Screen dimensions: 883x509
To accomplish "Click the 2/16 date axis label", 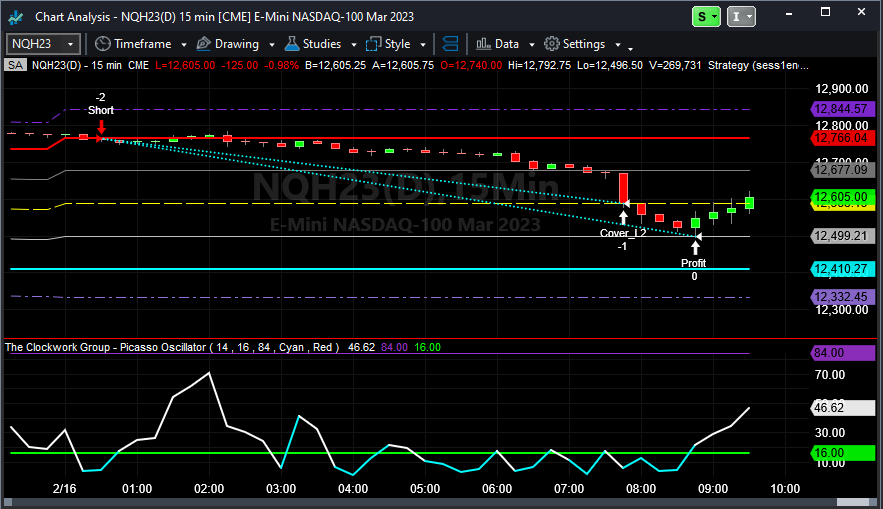I will 64,489.
